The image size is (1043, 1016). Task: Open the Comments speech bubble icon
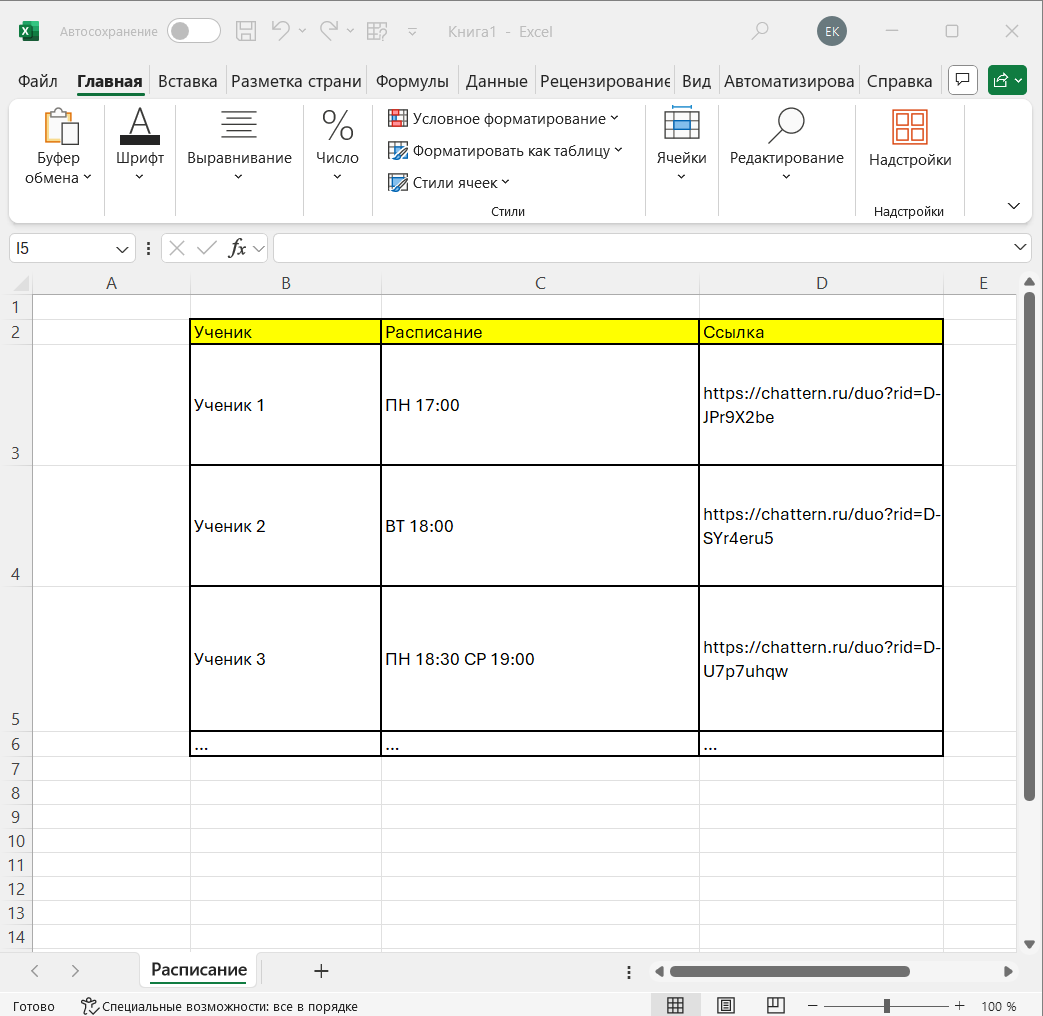point(962,80)
